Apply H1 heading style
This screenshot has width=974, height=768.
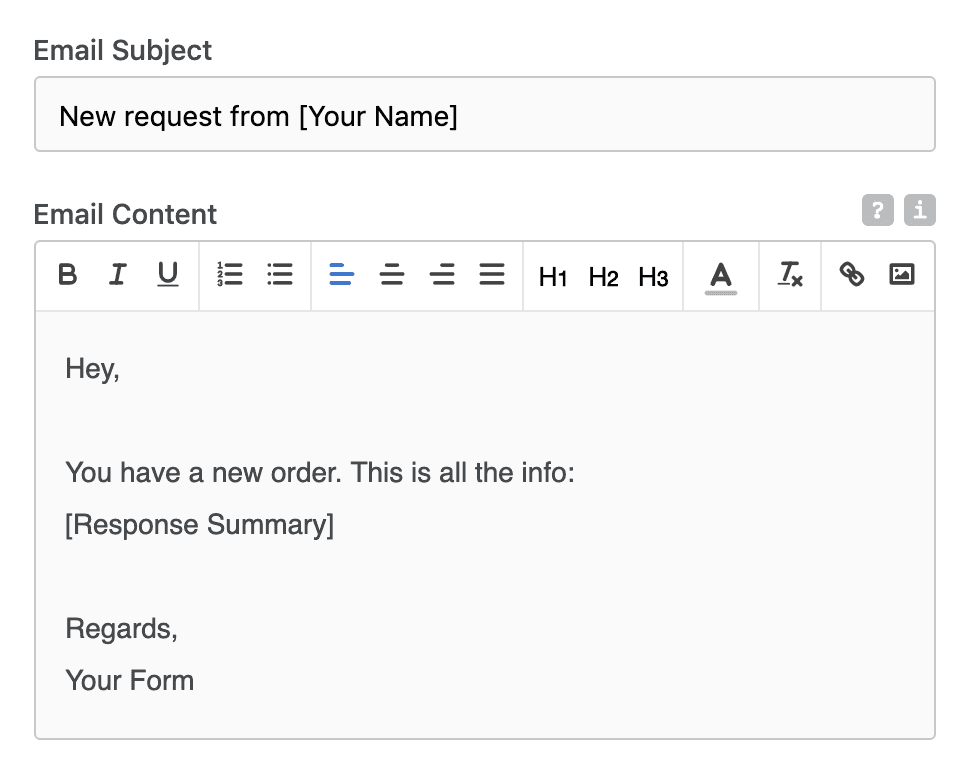click(x=553, y=277)
